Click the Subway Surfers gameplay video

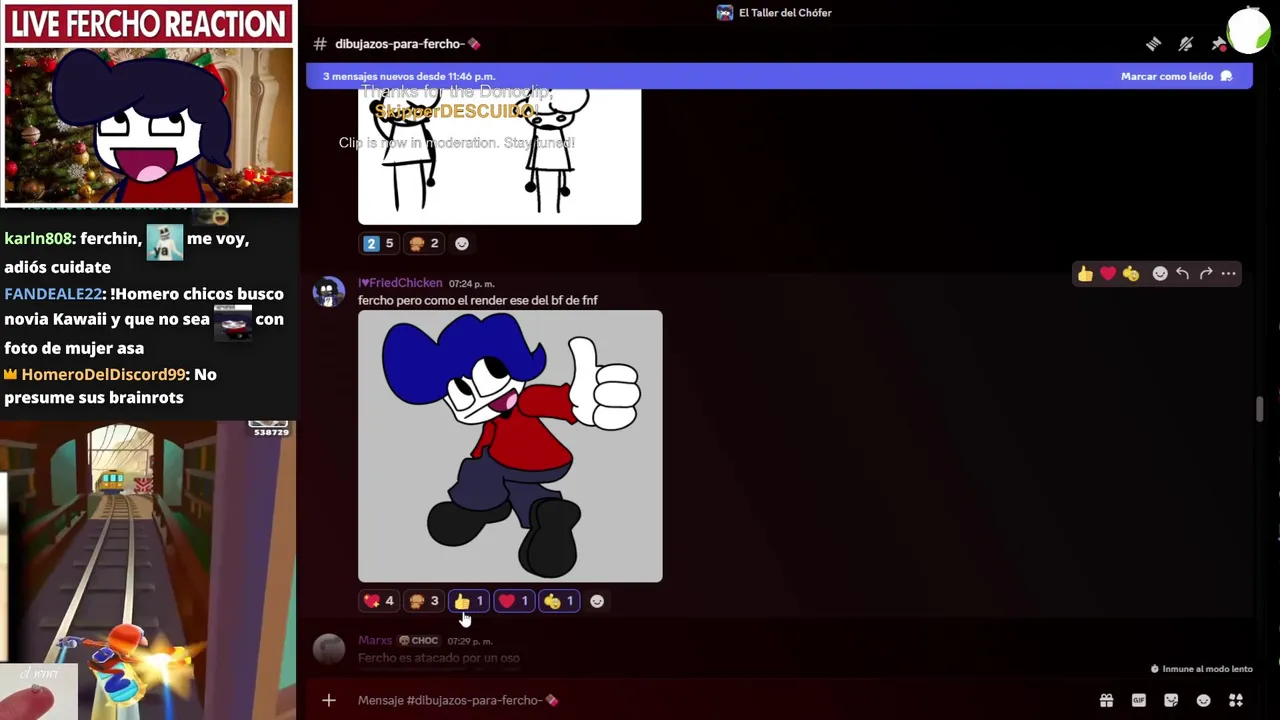148,570
